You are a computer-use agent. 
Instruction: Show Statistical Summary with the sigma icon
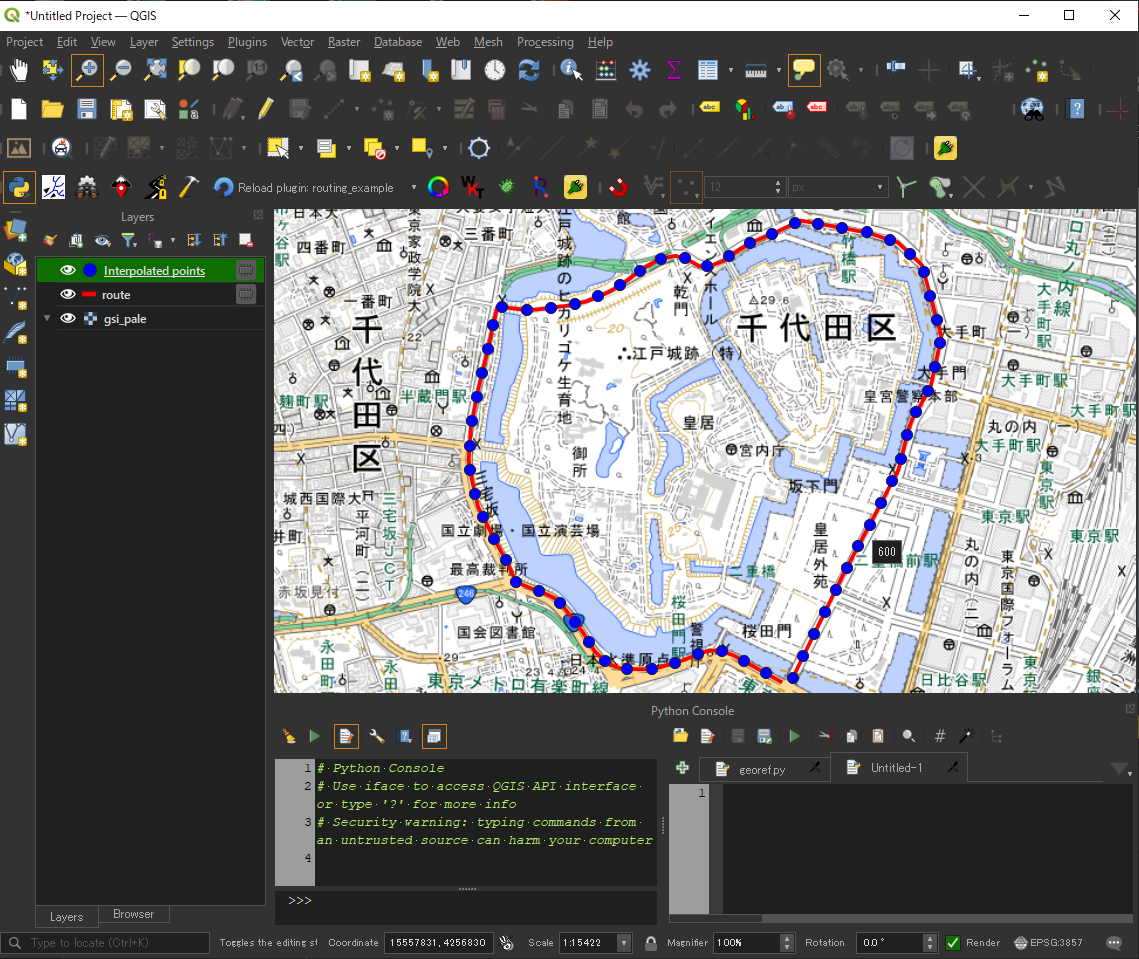(x=673, y=70)
